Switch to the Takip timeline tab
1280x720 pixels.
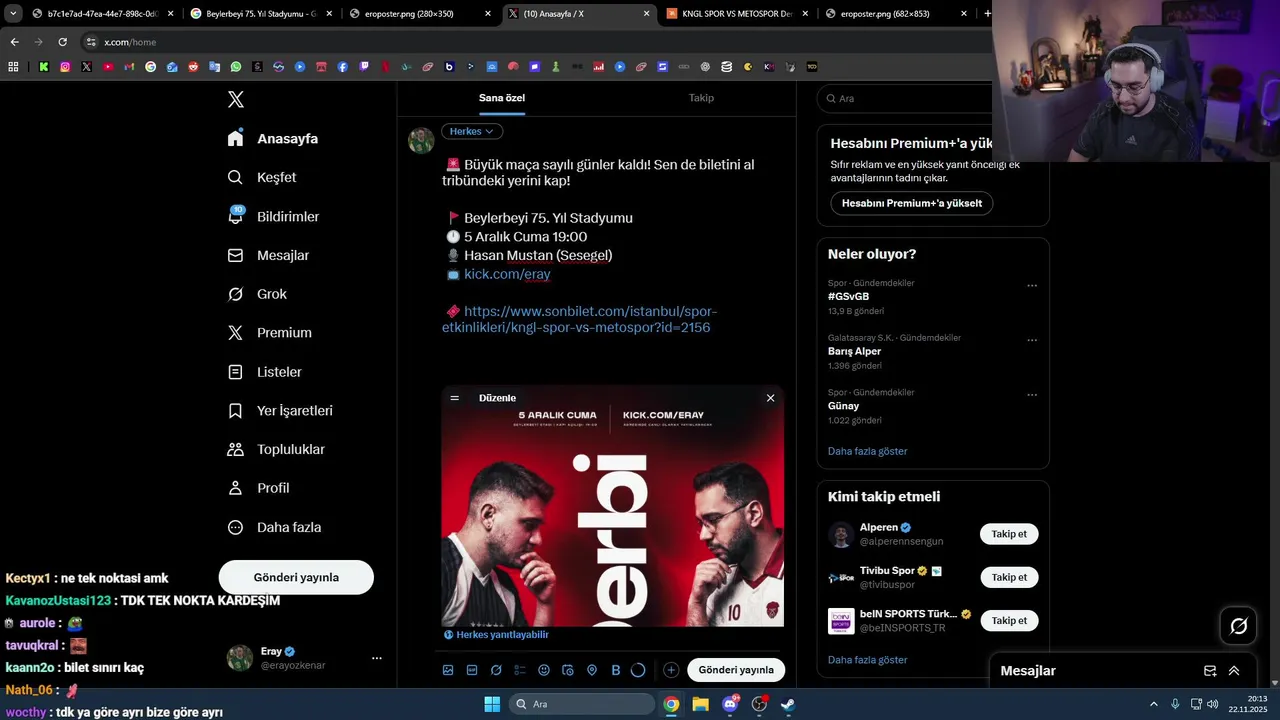[701, 98]
